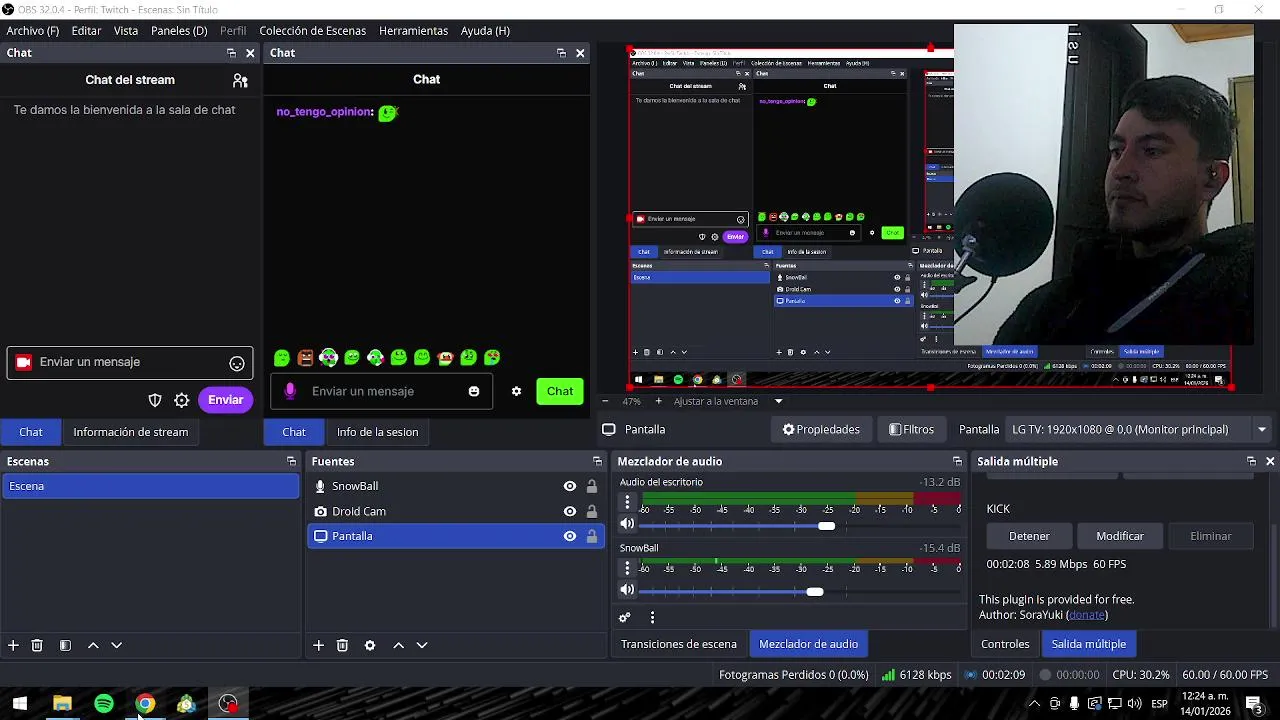Open scene filters icon in Escenas toolbar
1280x720 pixels.
pyautogui.click(x=65, y=645)
